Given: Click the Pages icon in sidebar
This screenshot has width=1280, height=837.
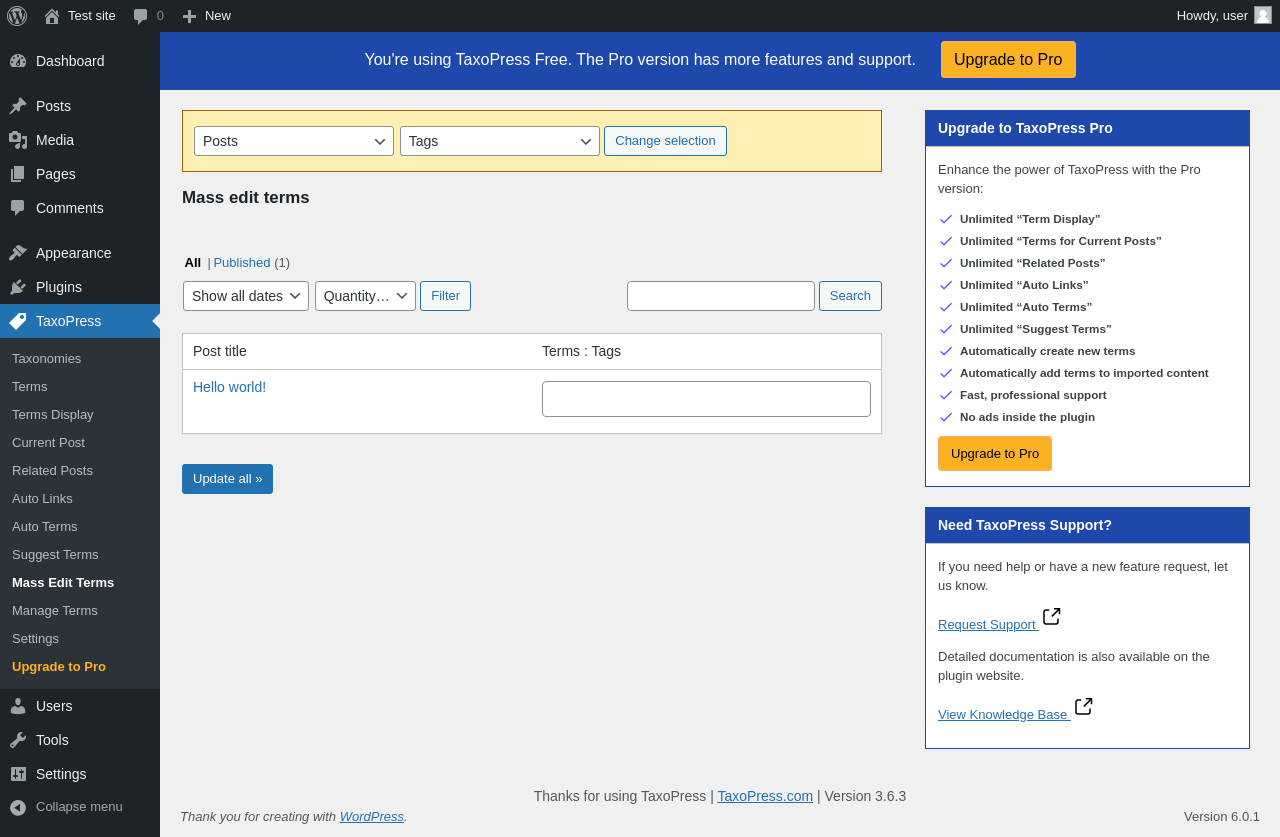Looking at the screenshot, I should 18,174.
